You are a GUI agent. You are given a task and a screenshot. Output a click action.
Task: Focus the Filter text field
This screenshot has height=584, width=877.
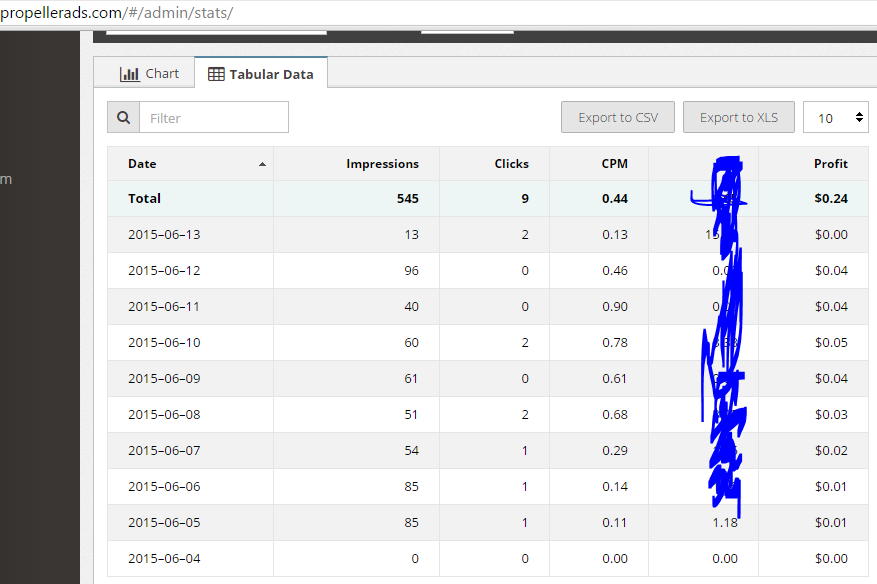pyautogui.click(x=213, y=118)
